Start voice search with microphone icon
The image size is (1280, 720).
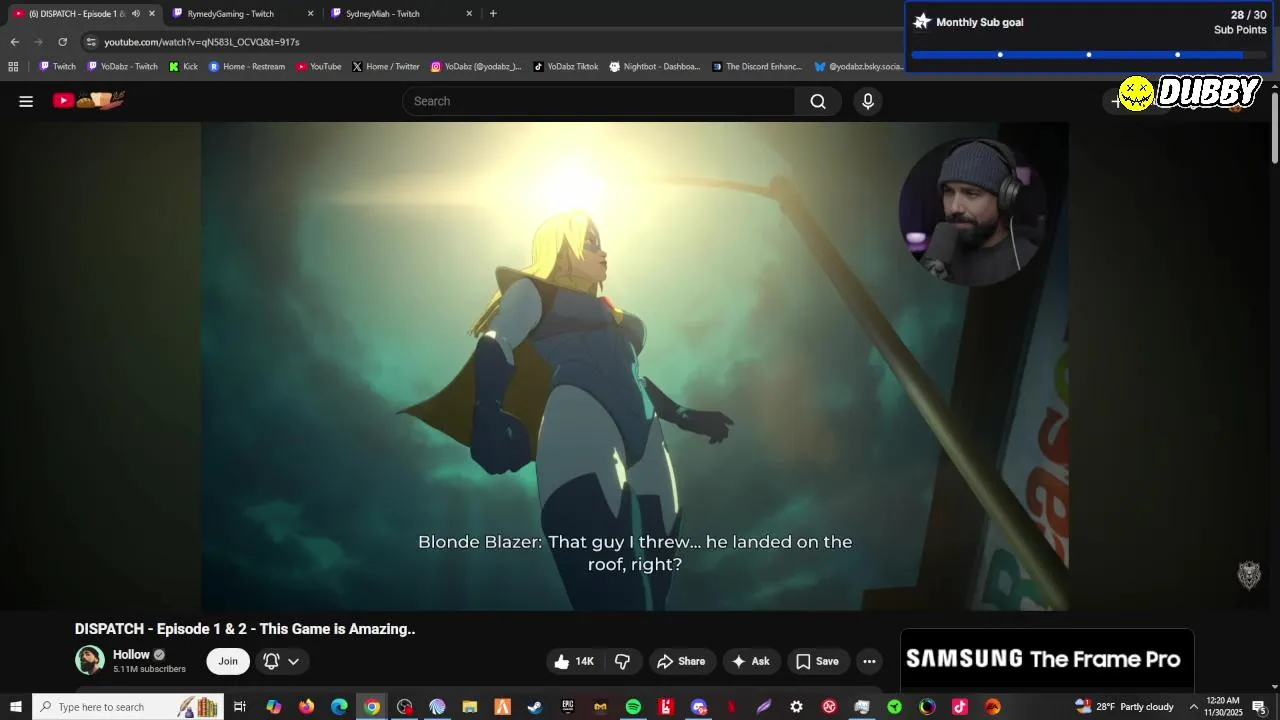(868, 101)
